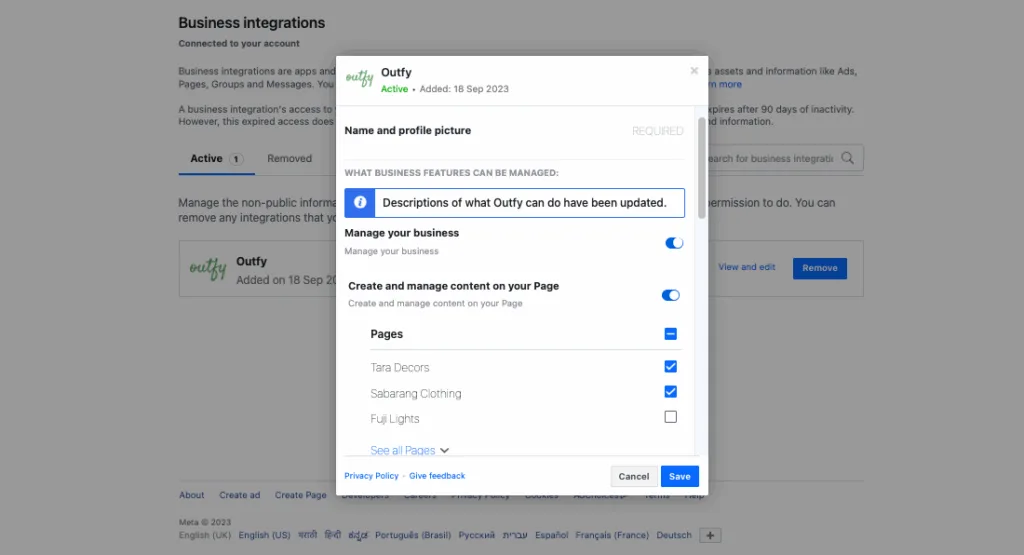Click the Give feedback link
Viewport: 1024px width, 555px height.
pos(437,476)
